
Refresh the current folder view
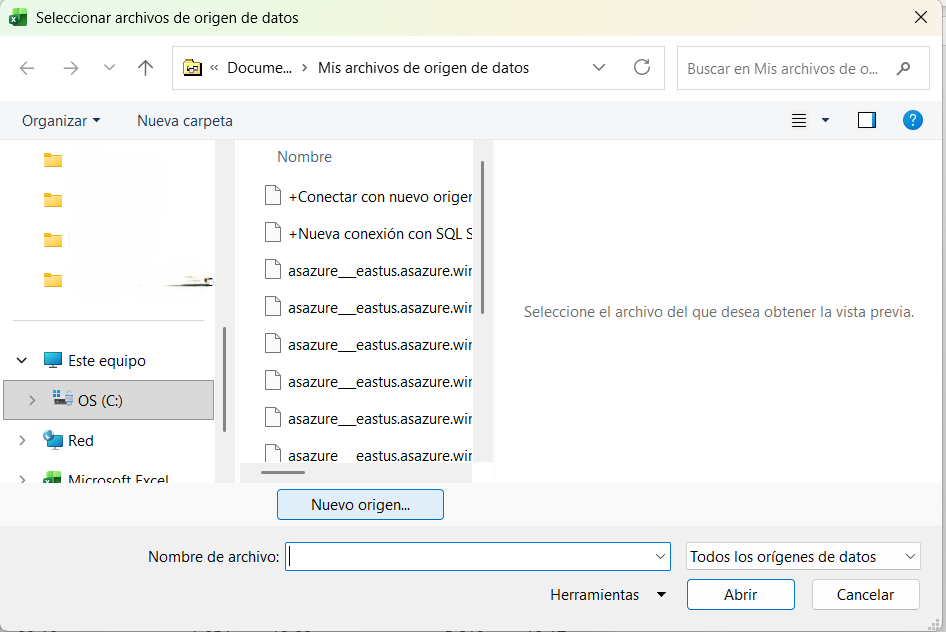642,68
